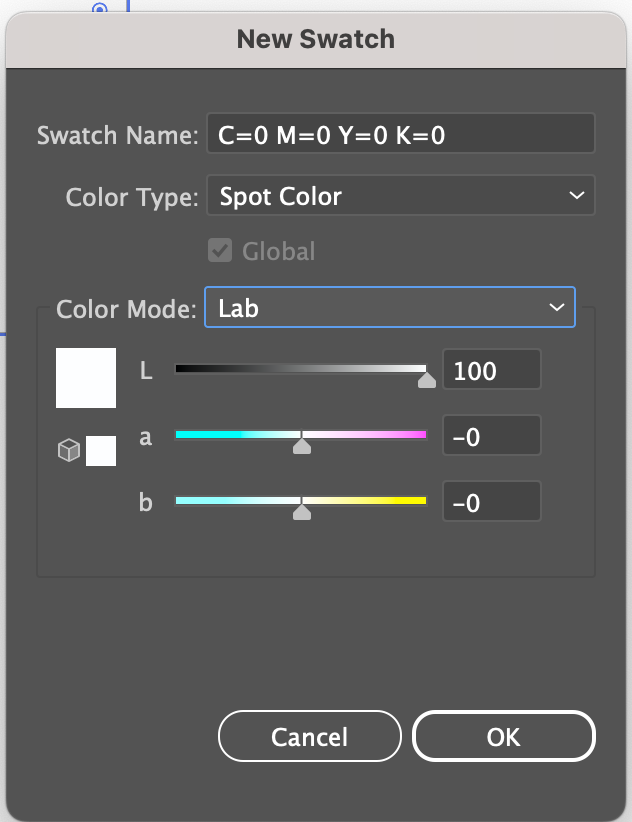The width and height of the screenshot is (632, 822).
Task: Click the a value input field
Action: pyautogui.click(x=492, y=436)
